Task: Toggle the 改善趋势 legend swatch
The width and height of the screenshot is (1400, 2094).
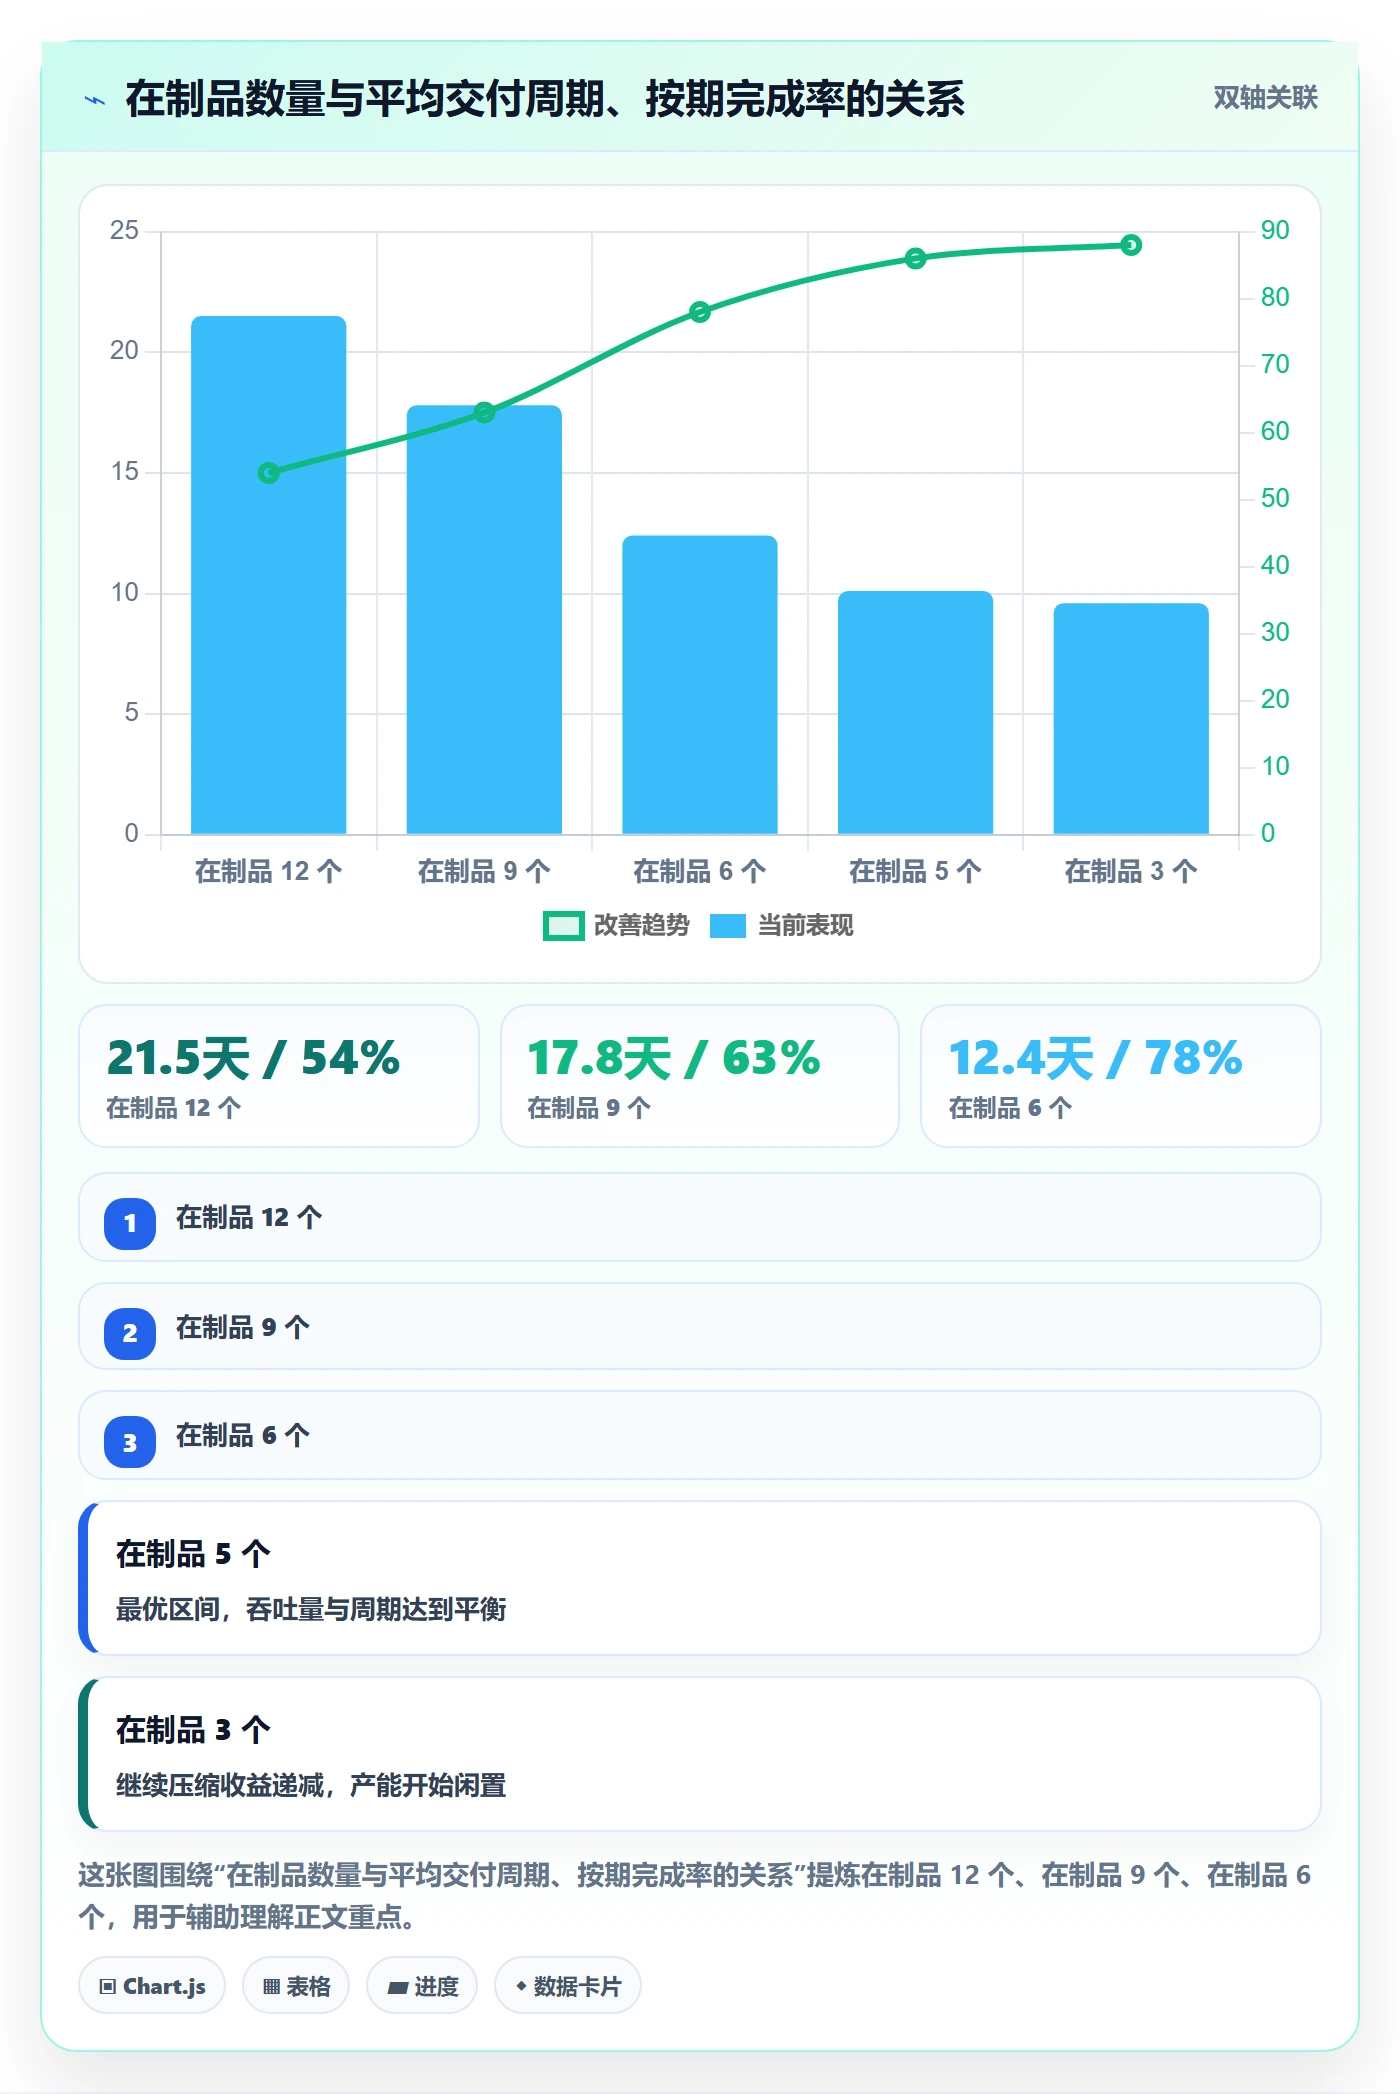Action: coord(563,926)
